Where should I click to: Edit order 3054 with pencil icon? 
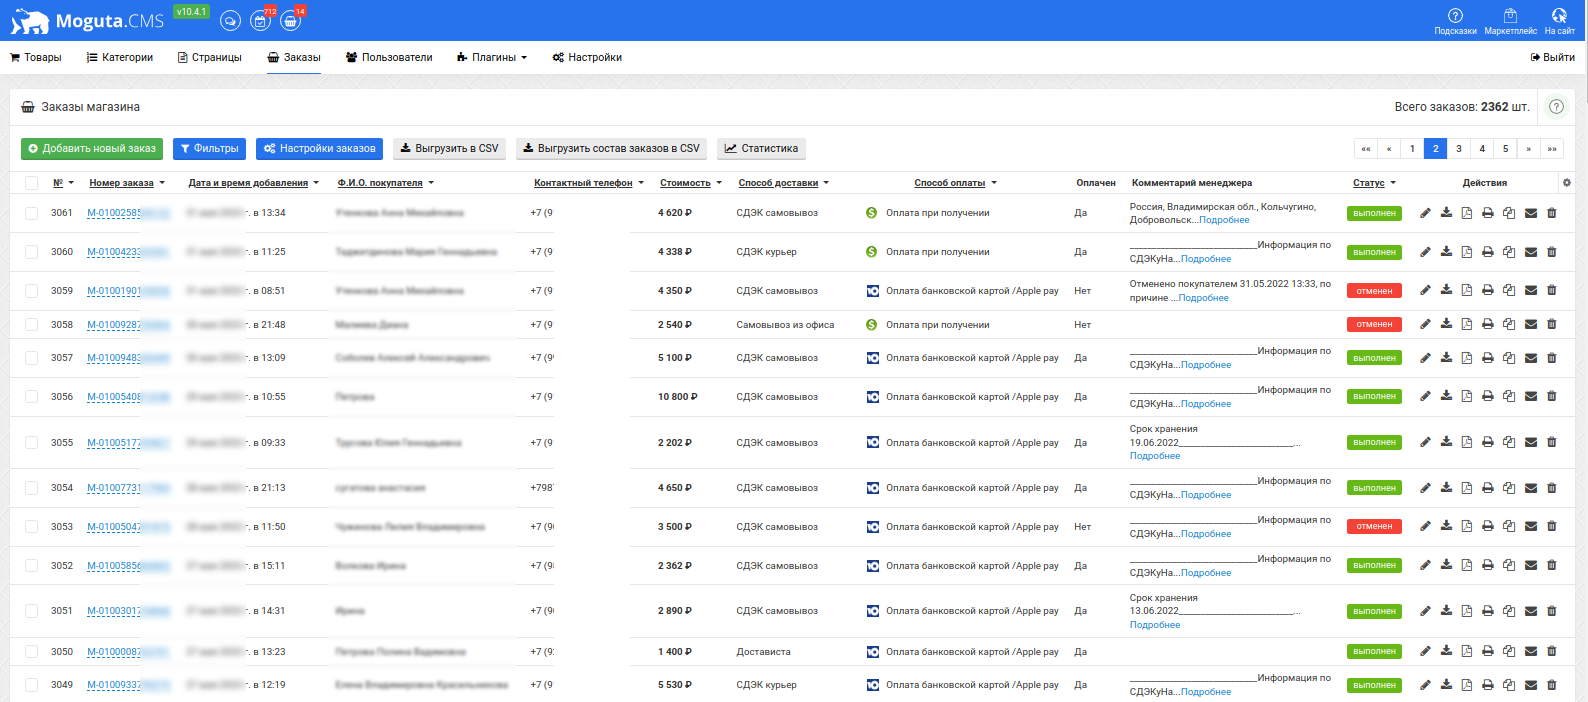pos(1425,488)
